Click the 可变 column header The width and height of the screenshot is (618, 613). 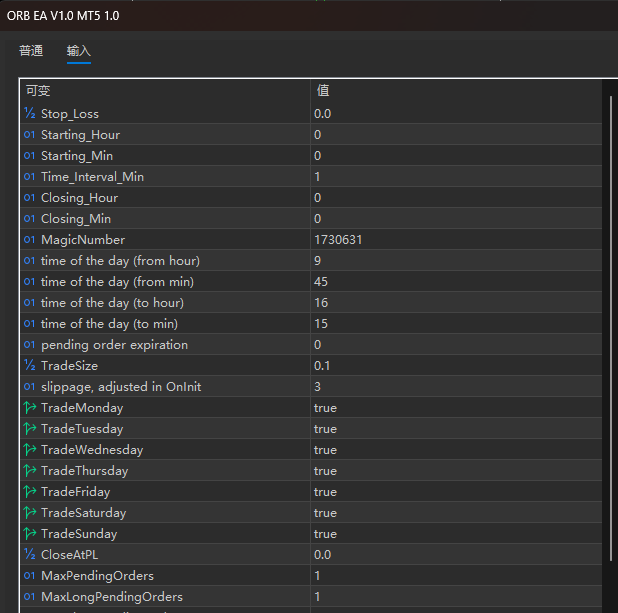(x=165, y=91)
